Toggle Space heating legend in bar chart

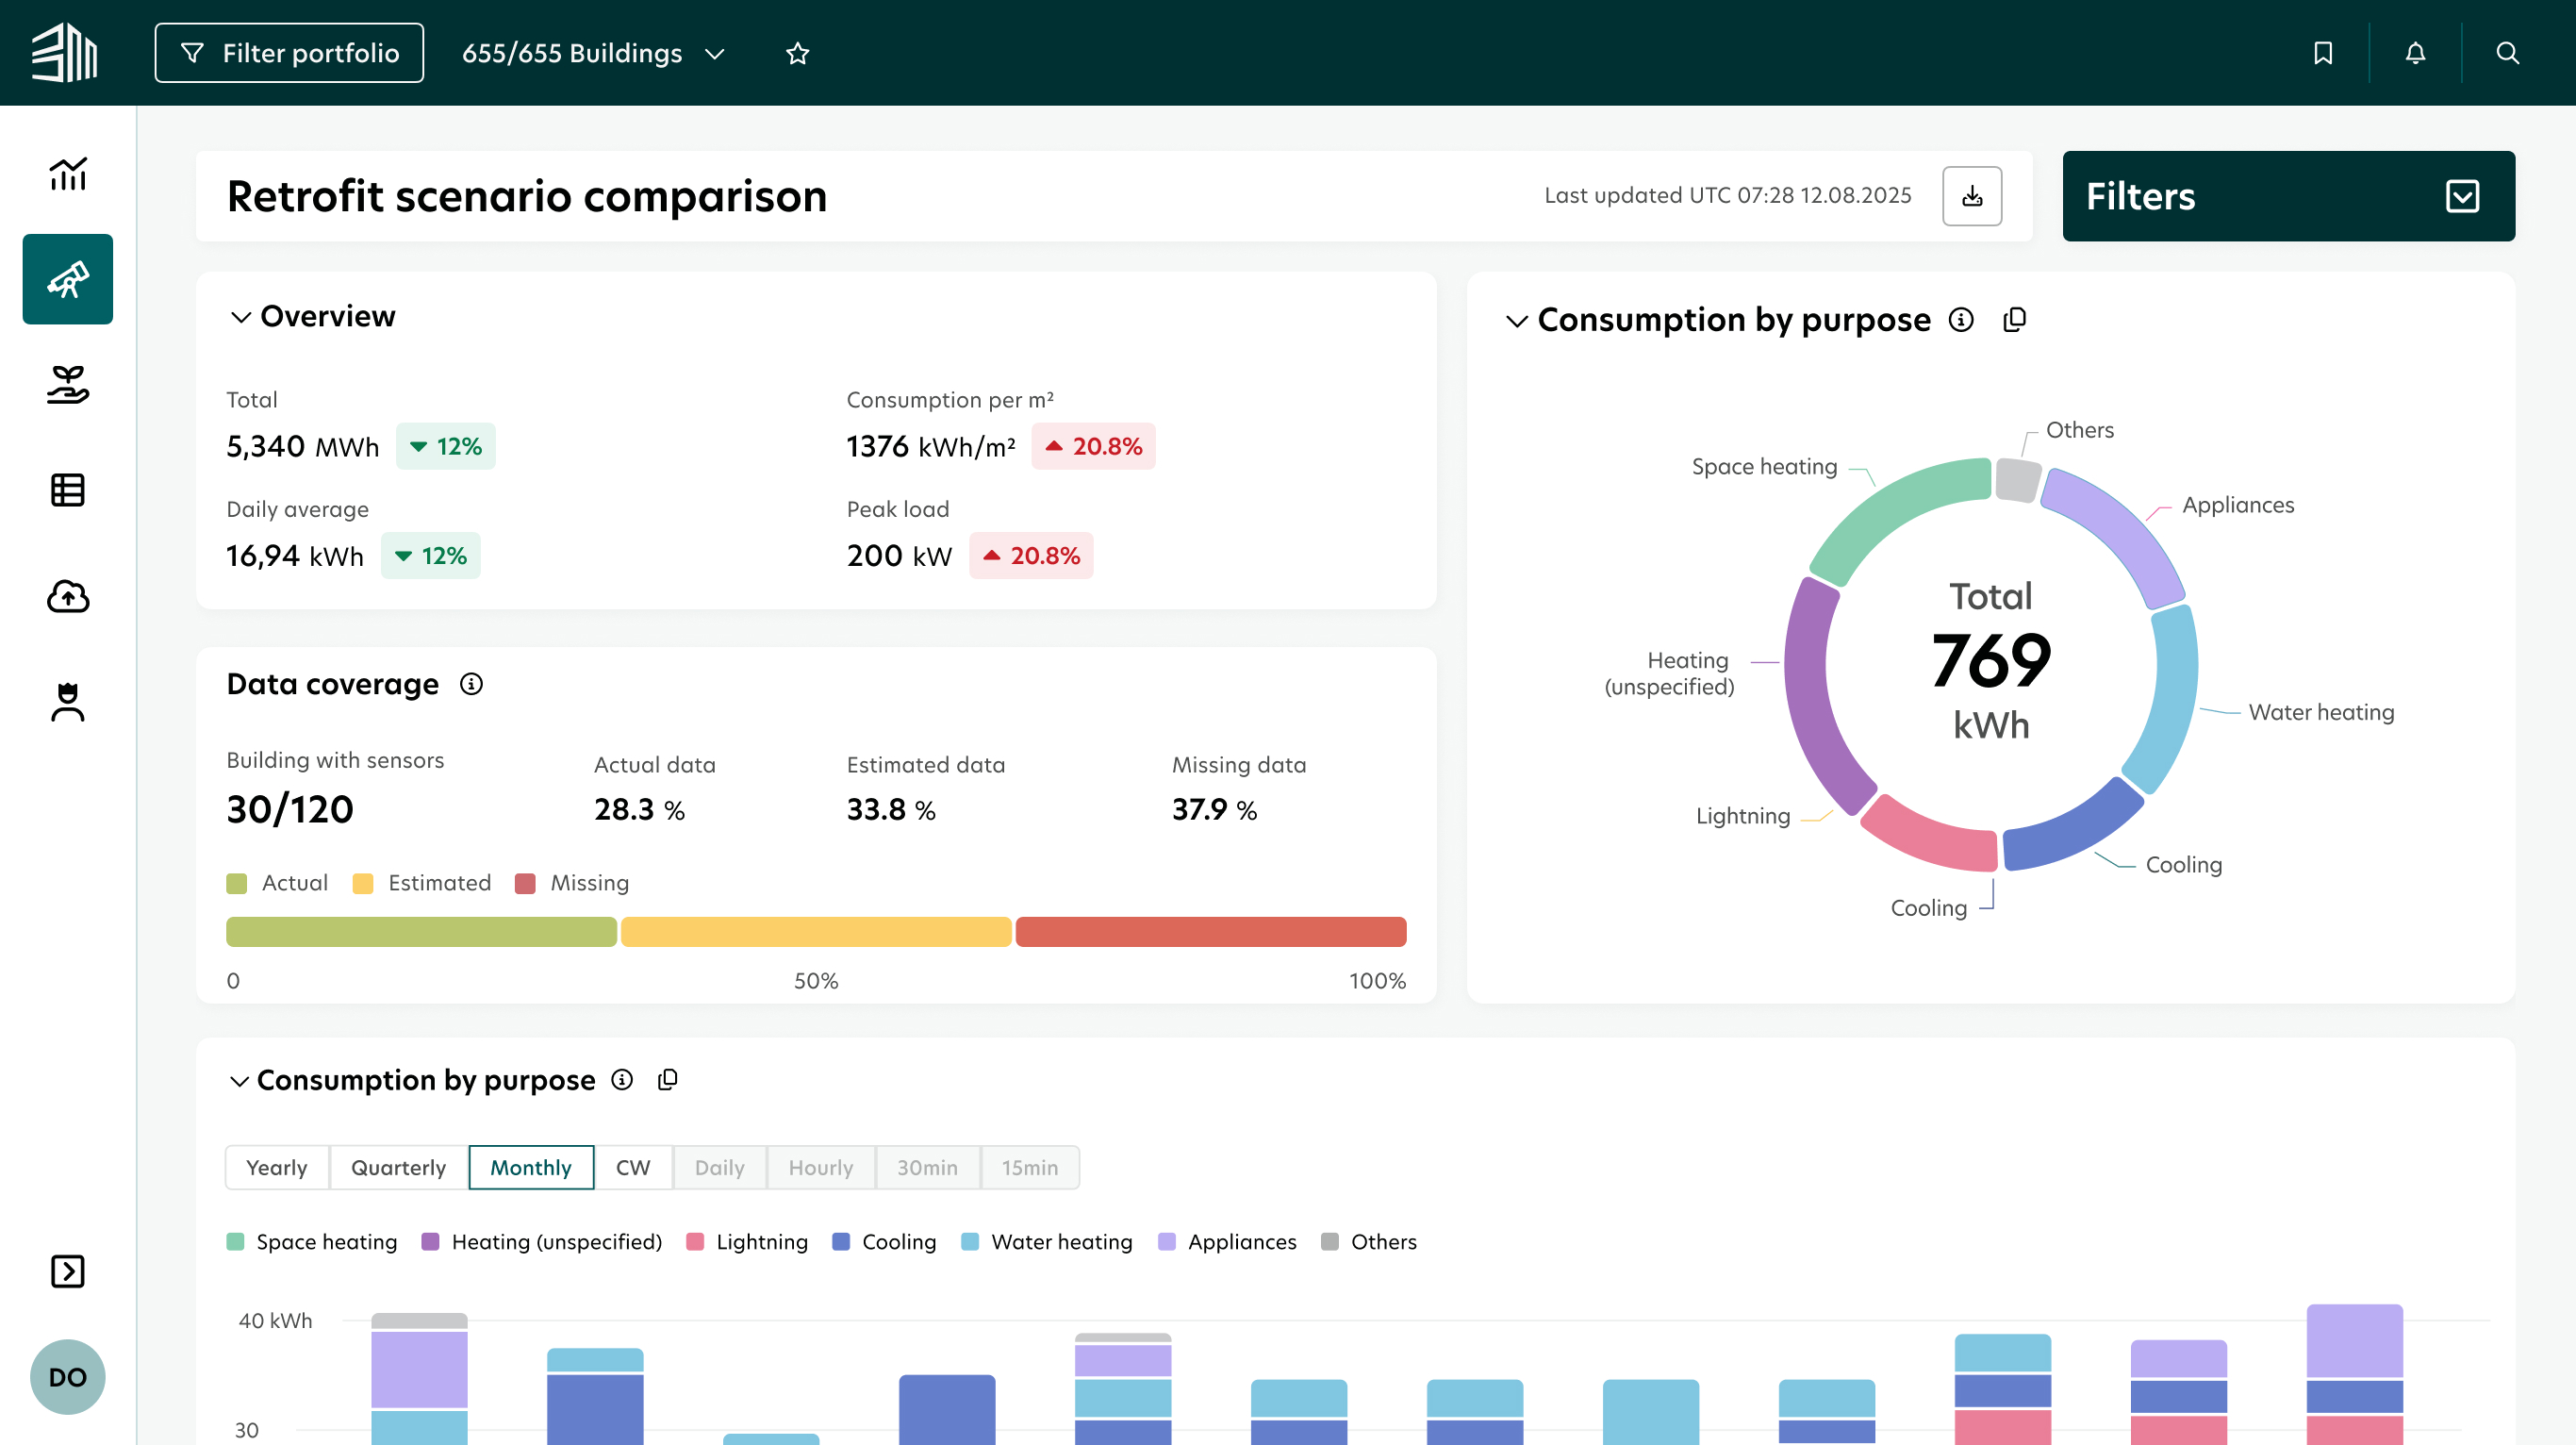[312, 1242]
